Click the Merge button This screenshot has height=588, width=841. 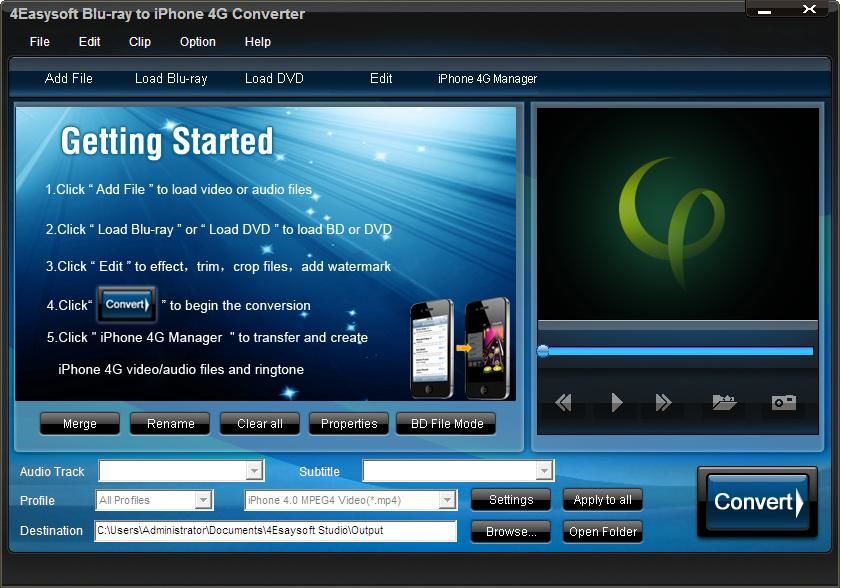[80, 423]
